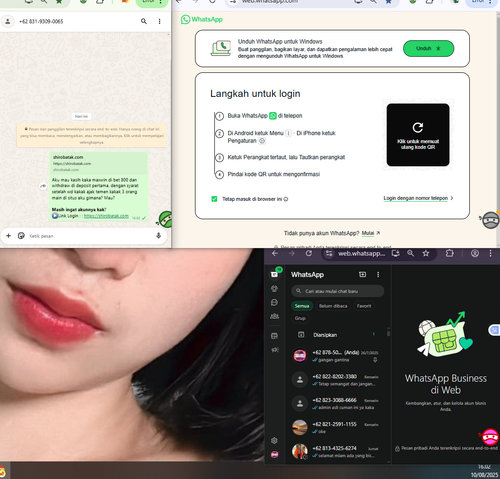Open chat +62 878-50... (Anda)
This screenshot has height=479, width=500.
[x=337, y=356]
